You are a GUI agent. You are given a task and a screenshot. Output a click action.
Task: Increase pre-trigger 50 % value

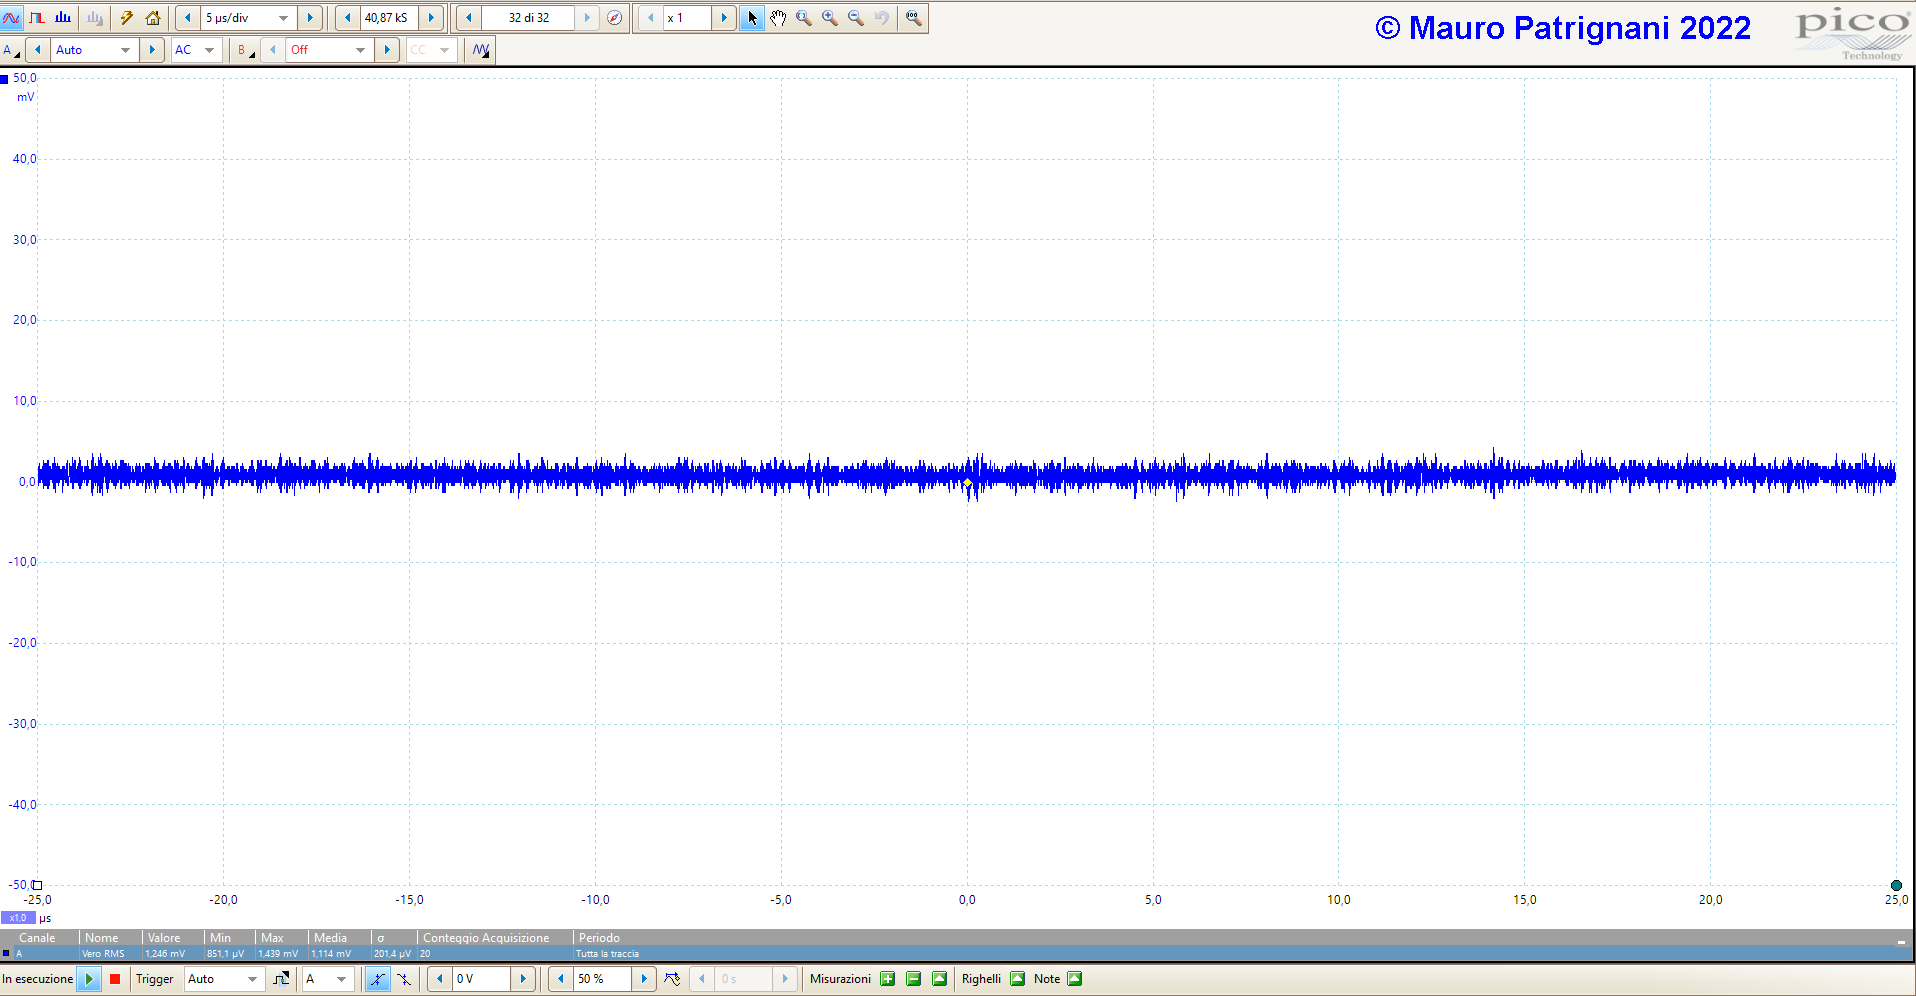coord(644,979)
